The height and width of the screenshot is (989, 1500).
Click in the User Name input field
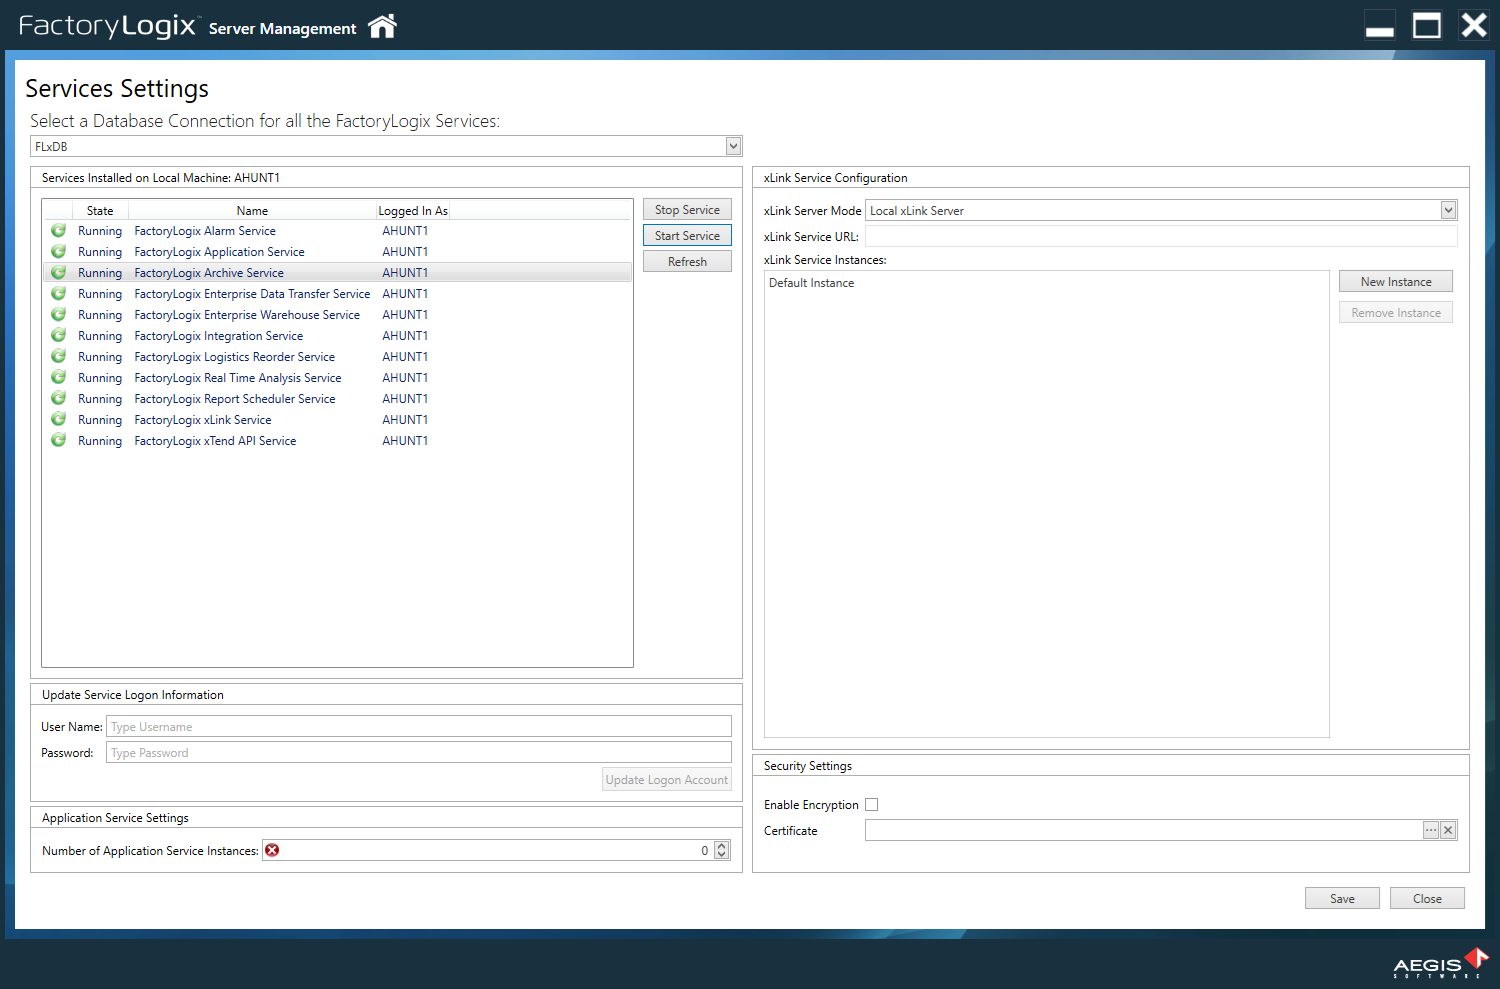coord(418,727)
